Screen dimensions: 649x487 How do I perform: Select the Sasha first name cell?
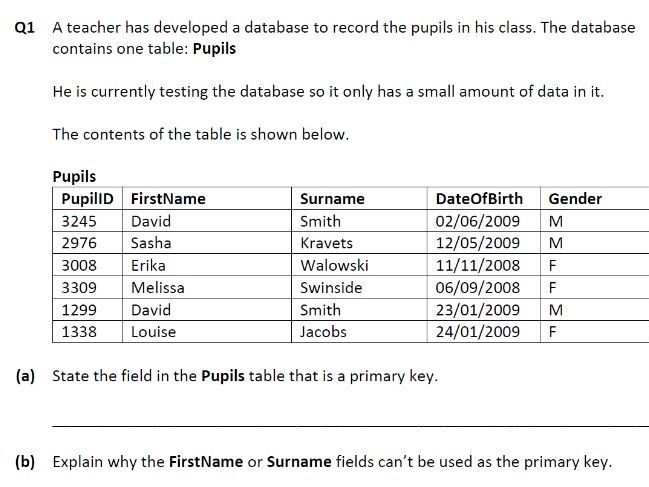coord(151,243)
